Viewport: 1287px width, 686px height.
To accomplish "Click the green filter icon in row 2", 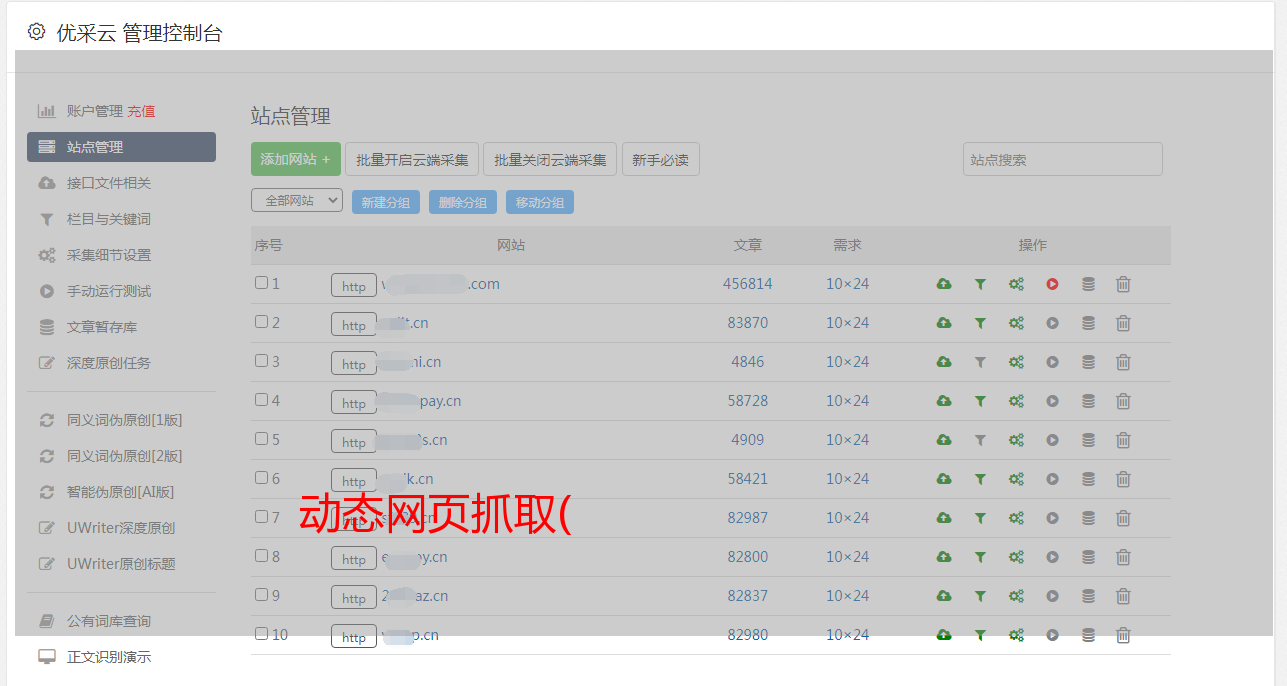I will pyautogui.click(x=980, y=323).
